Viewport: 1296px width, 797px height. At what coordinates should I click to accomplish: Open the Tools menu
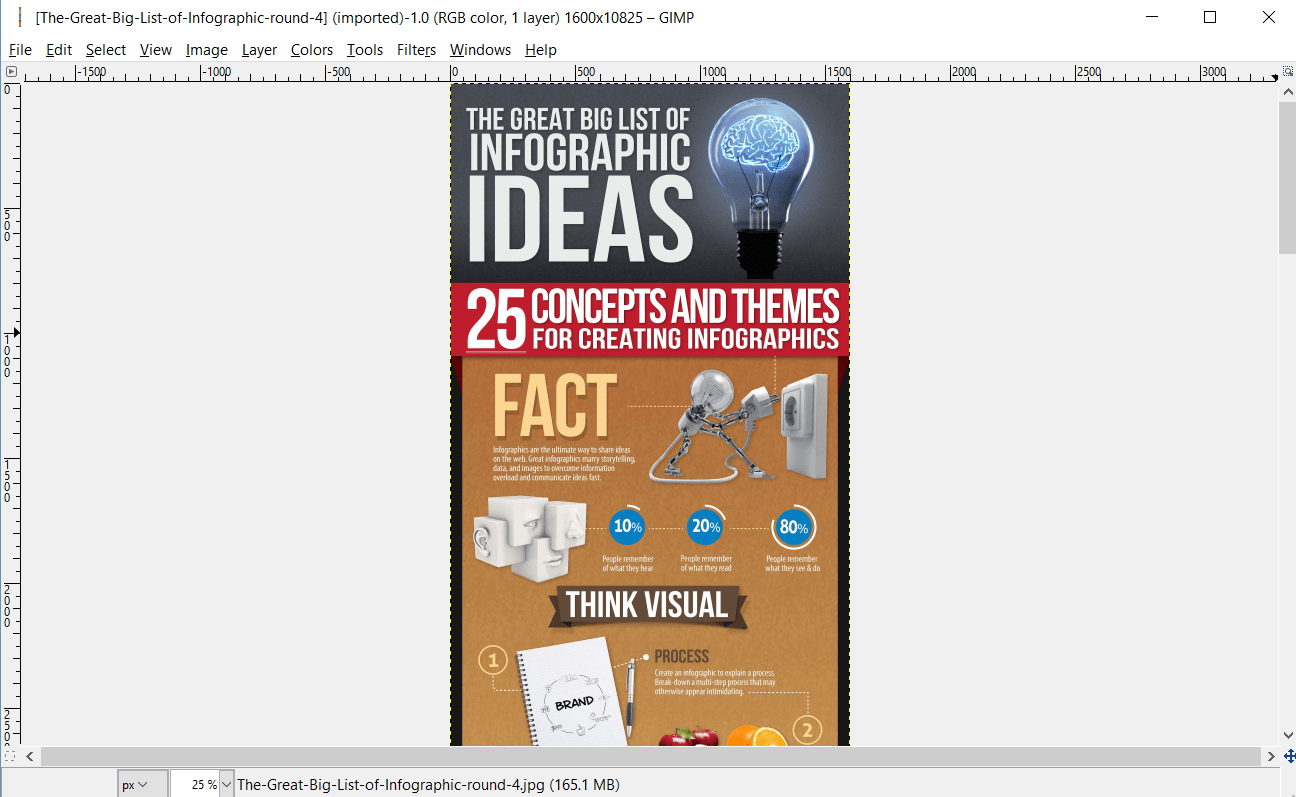pos(364,49)
